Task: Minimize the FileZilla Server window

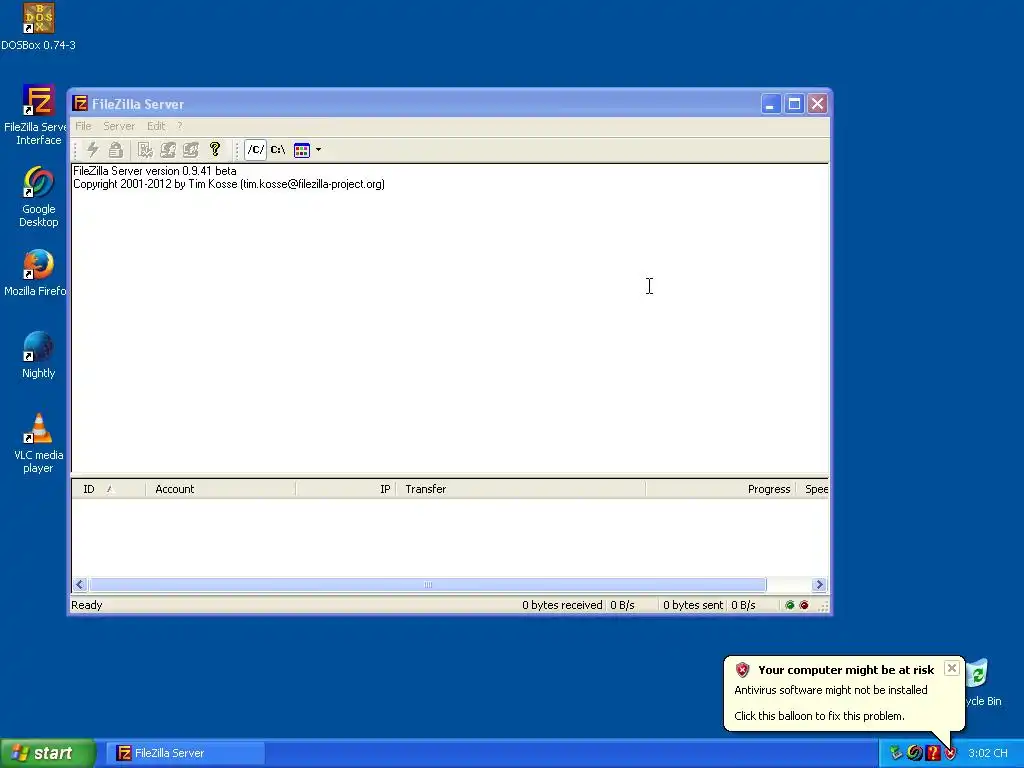Action: 771,104
